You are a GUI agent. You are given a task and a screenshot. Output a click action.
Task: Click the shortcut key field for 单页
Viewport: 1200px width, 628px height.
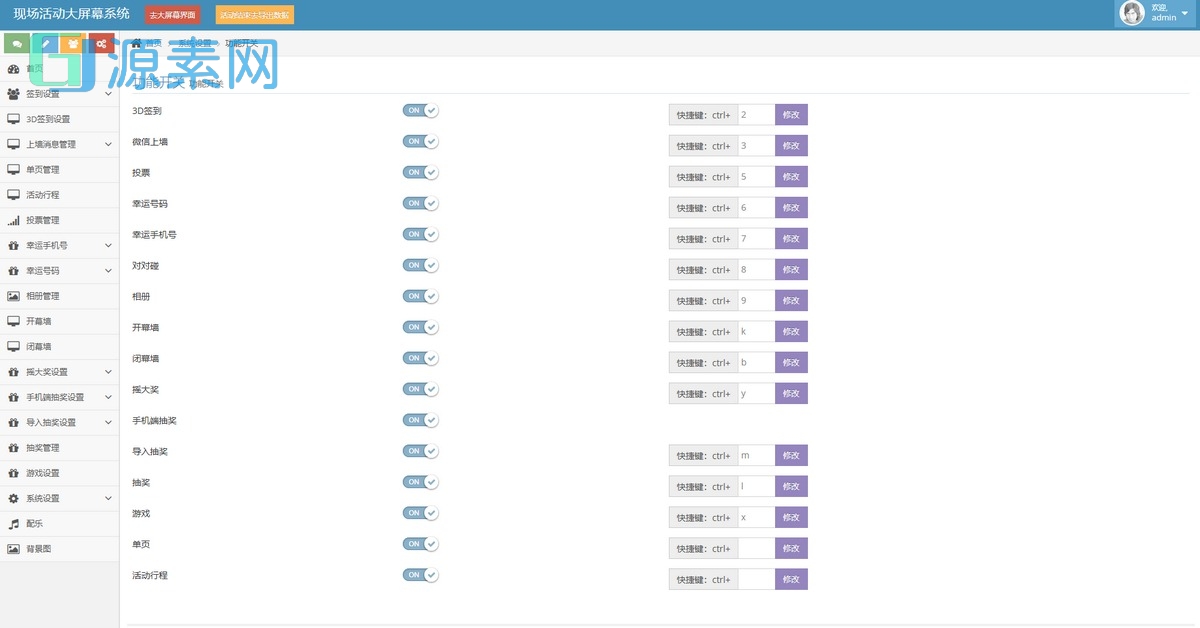tap(755, 549)
